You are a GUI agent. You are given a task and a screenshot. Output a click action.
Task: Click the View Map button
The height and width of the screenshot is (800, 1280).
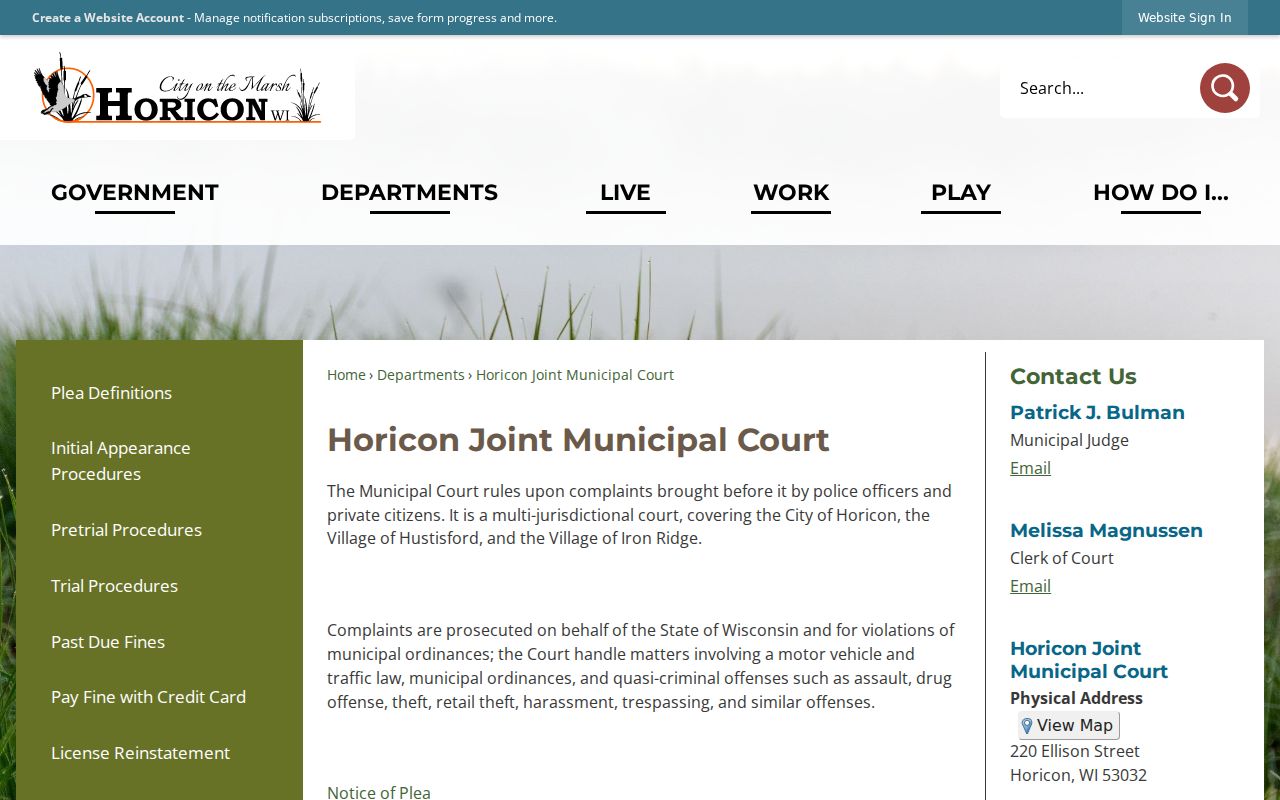[1068, 725]
